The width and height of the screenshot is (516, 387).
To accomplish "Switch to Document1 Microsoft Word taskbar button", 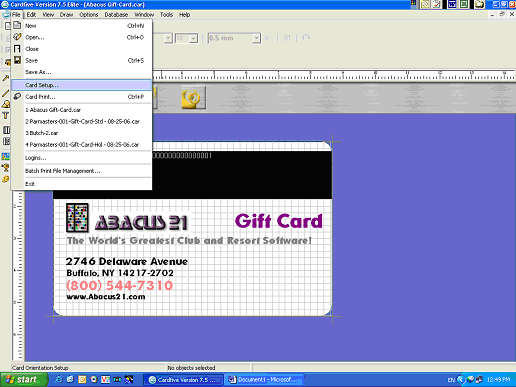I will pyautogui.click(x=264, y=380).
